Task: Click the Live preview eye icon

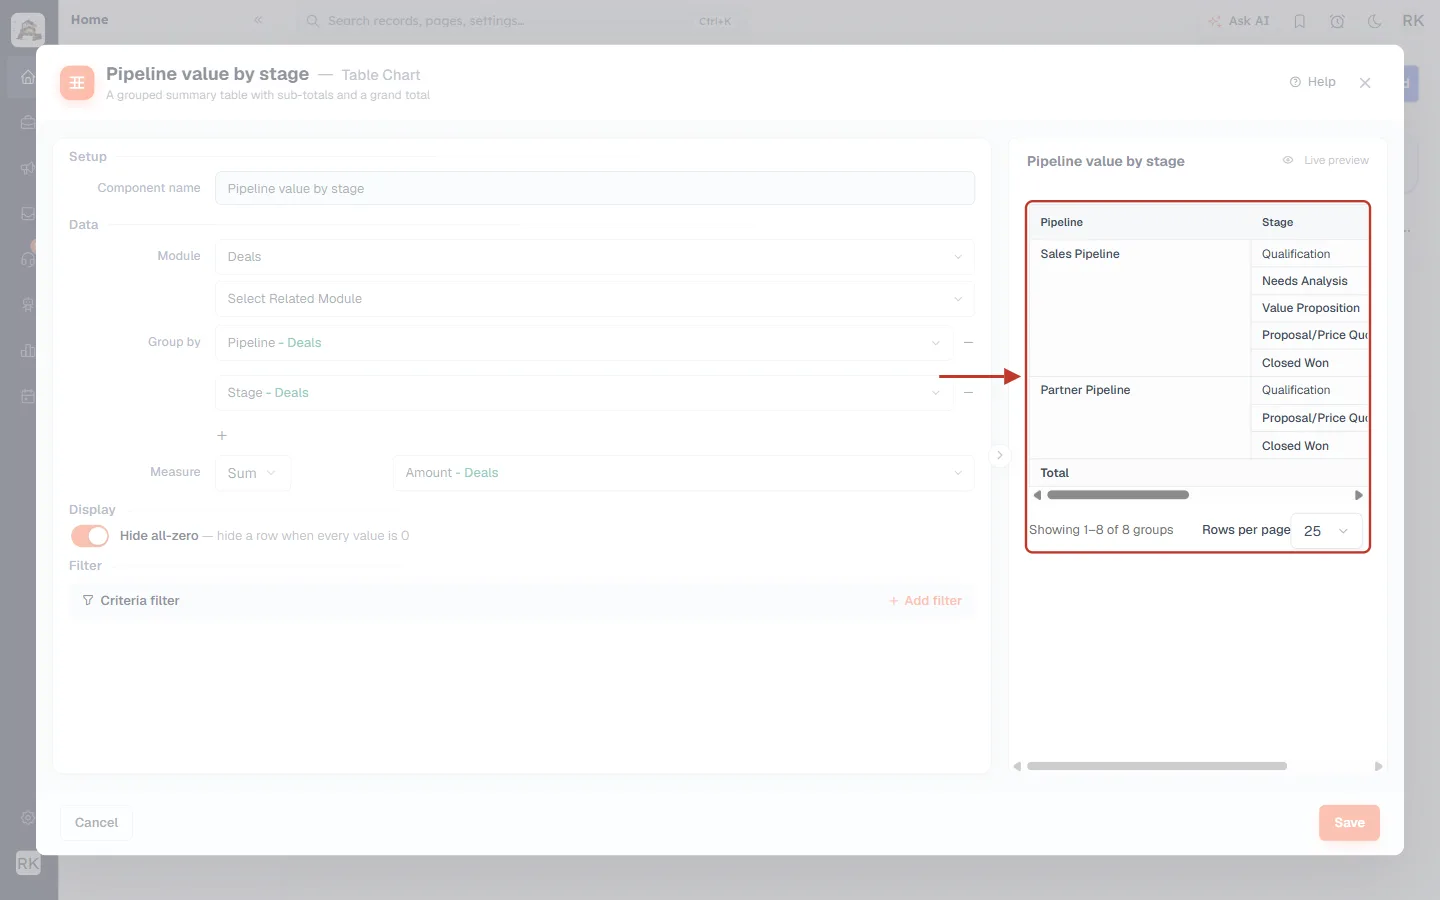Action: [x=1288, y=160]
